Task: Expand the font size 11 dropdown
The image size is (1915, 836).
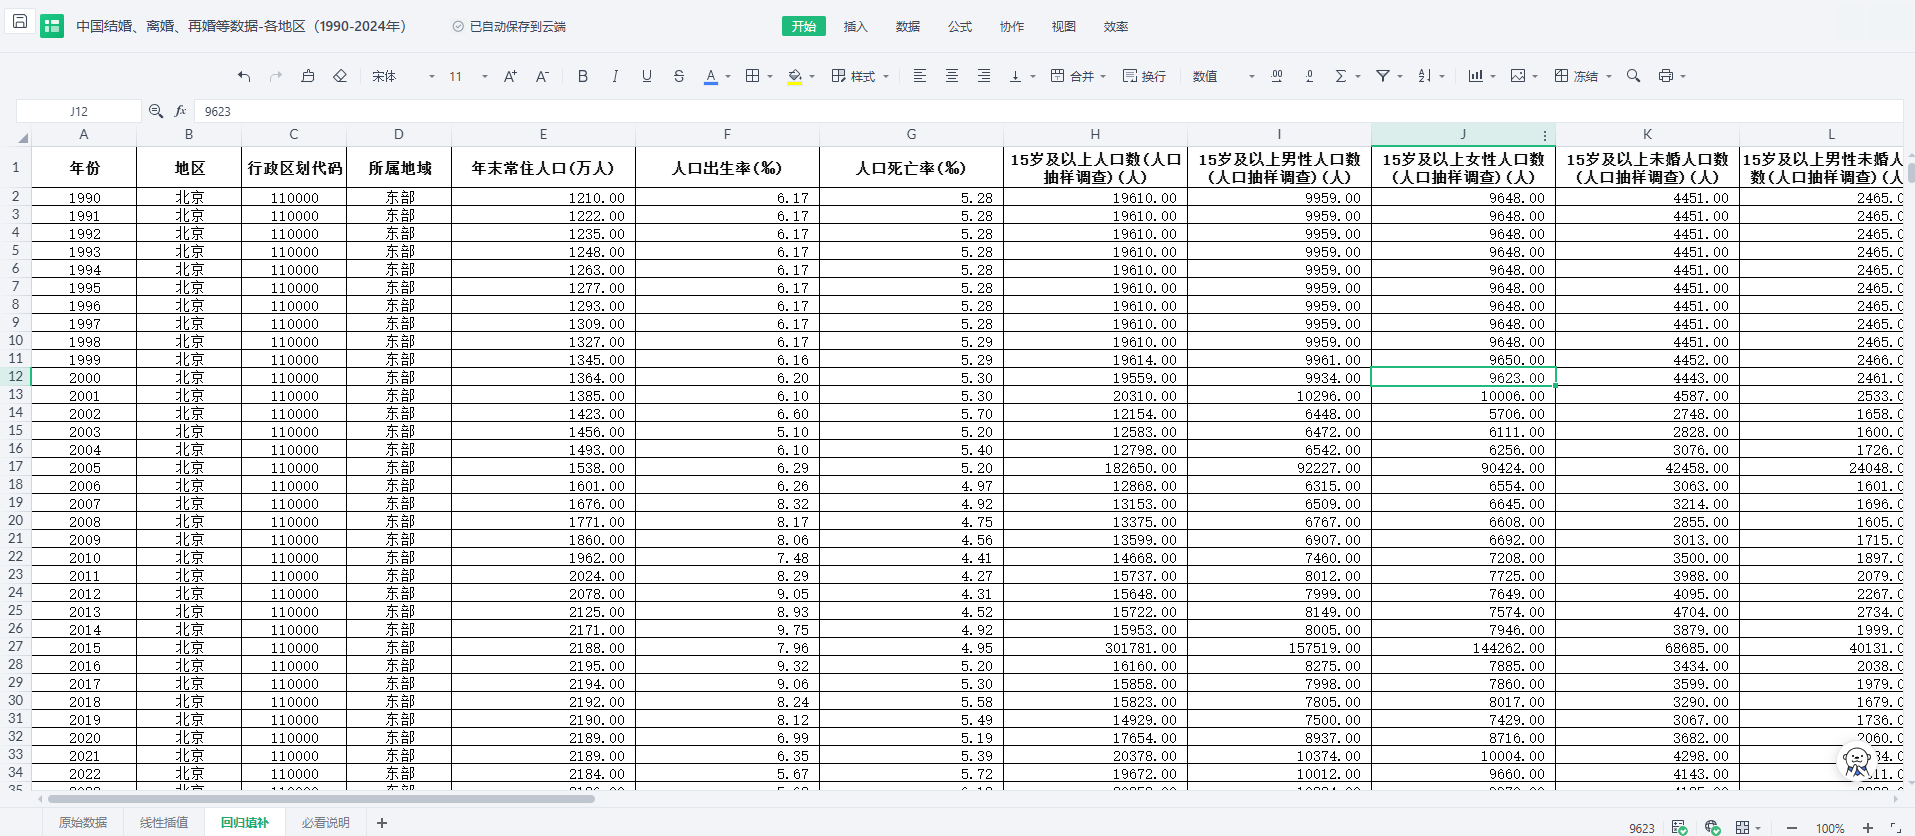Action: [484, 76]
